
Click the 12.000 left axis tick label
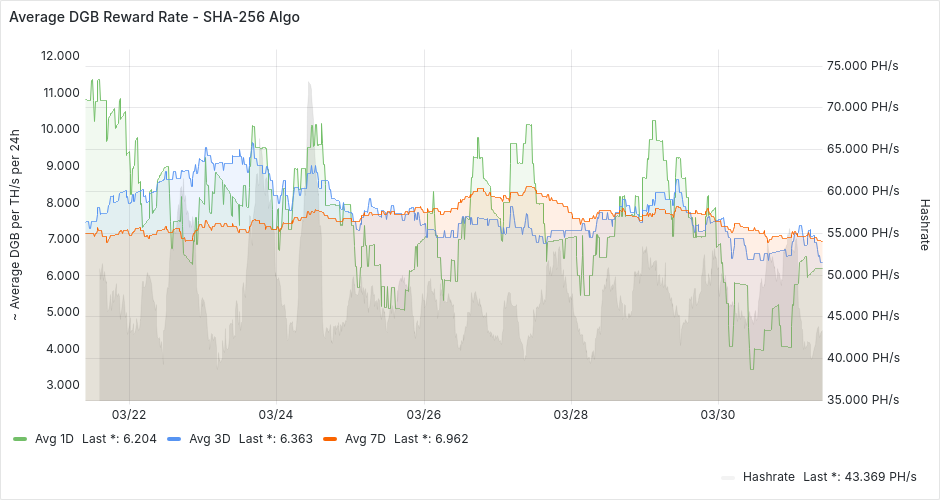pos(60,56)
